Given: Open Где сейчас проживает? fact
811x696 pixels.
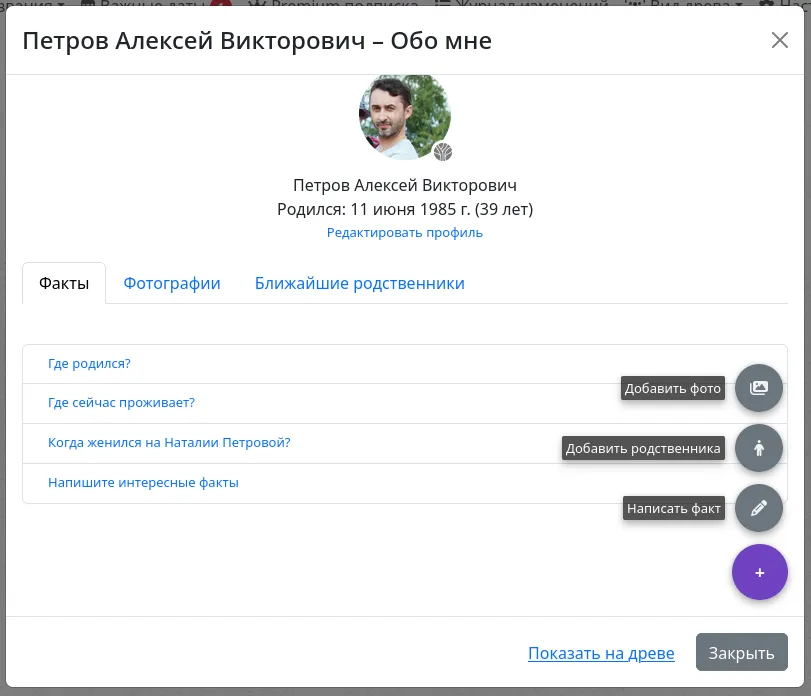Looking at the screenshot, I should (x=121, y=402).
